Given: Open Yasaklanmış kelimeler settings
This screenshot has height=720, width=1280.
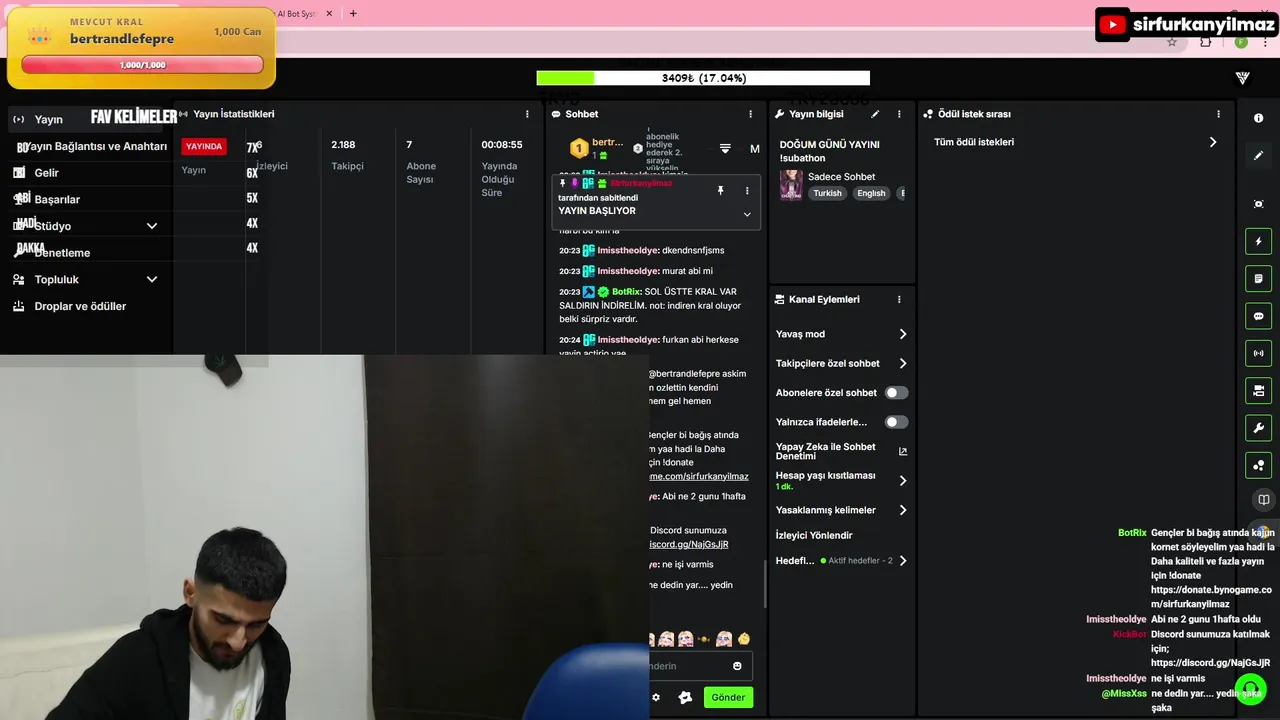Looking at the screenshot, I should click(841, 510).
